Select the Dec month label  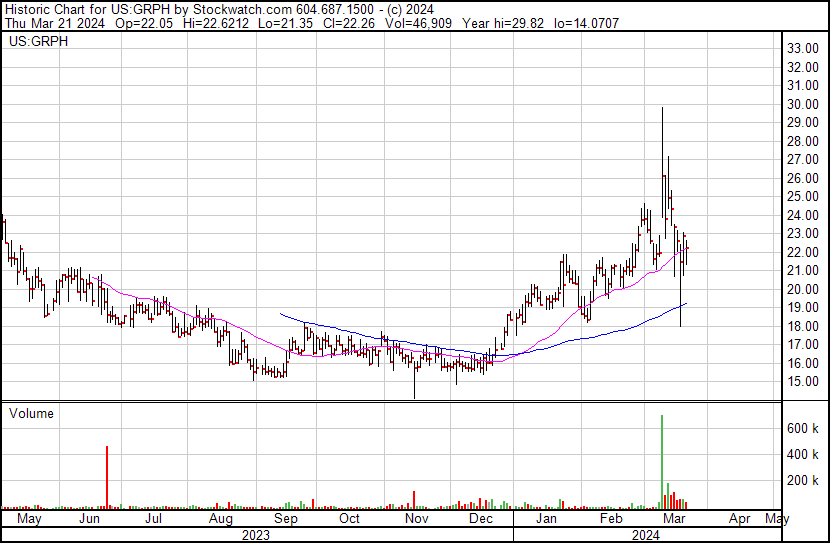coord(481,519)
